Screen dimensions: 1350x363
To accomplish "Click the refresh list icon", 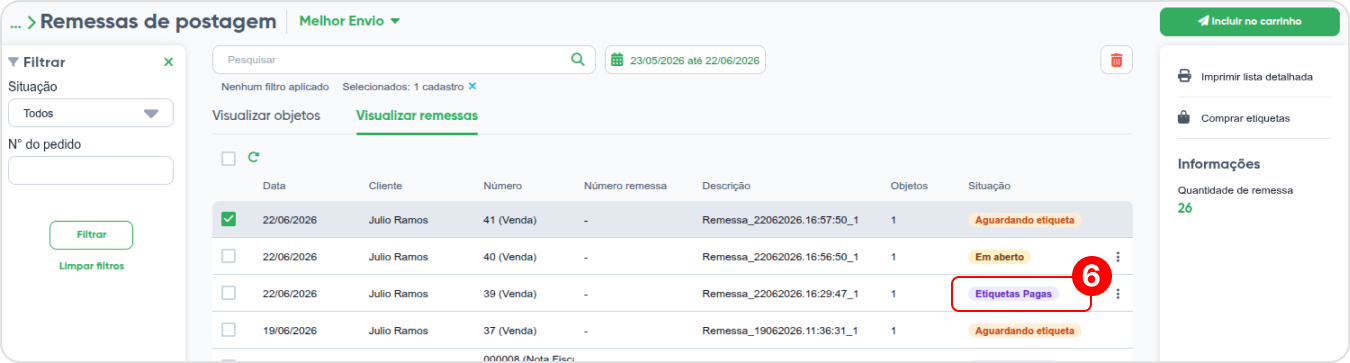I will [x=253, y=157].
